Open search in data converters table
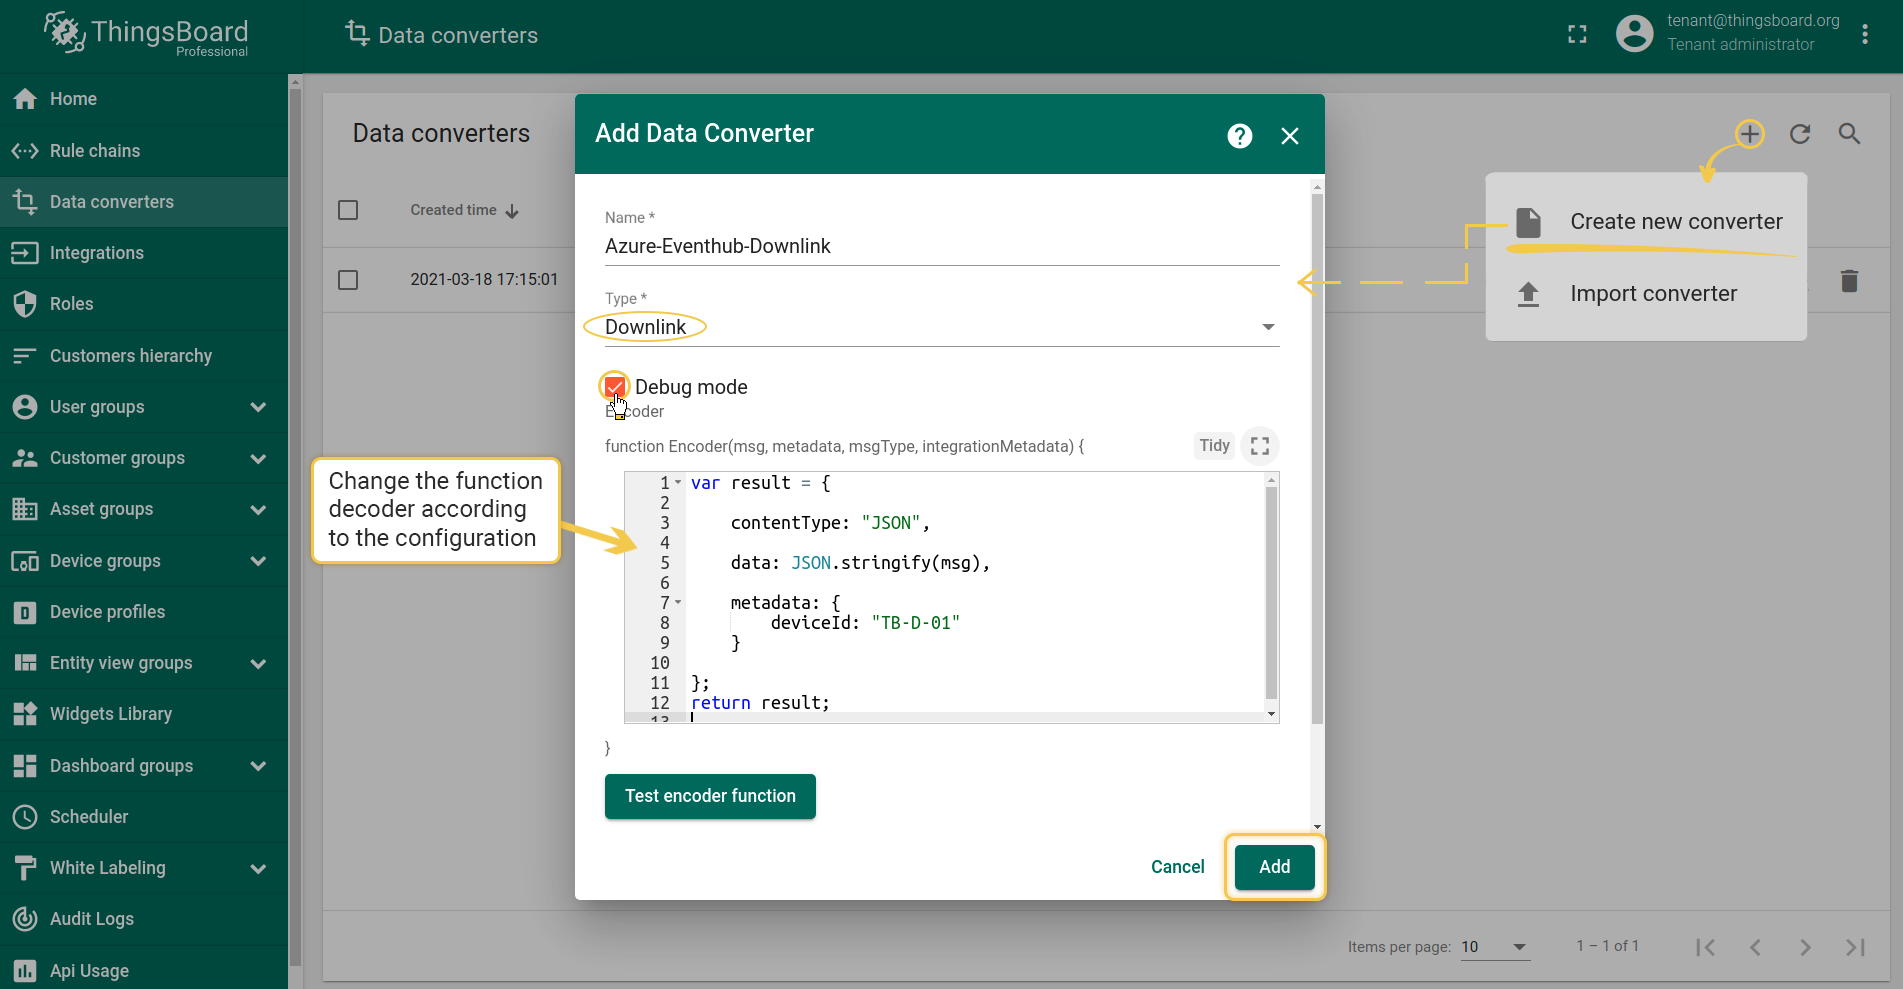This screenshot has height=989, width=1903. coord(1850,134)
